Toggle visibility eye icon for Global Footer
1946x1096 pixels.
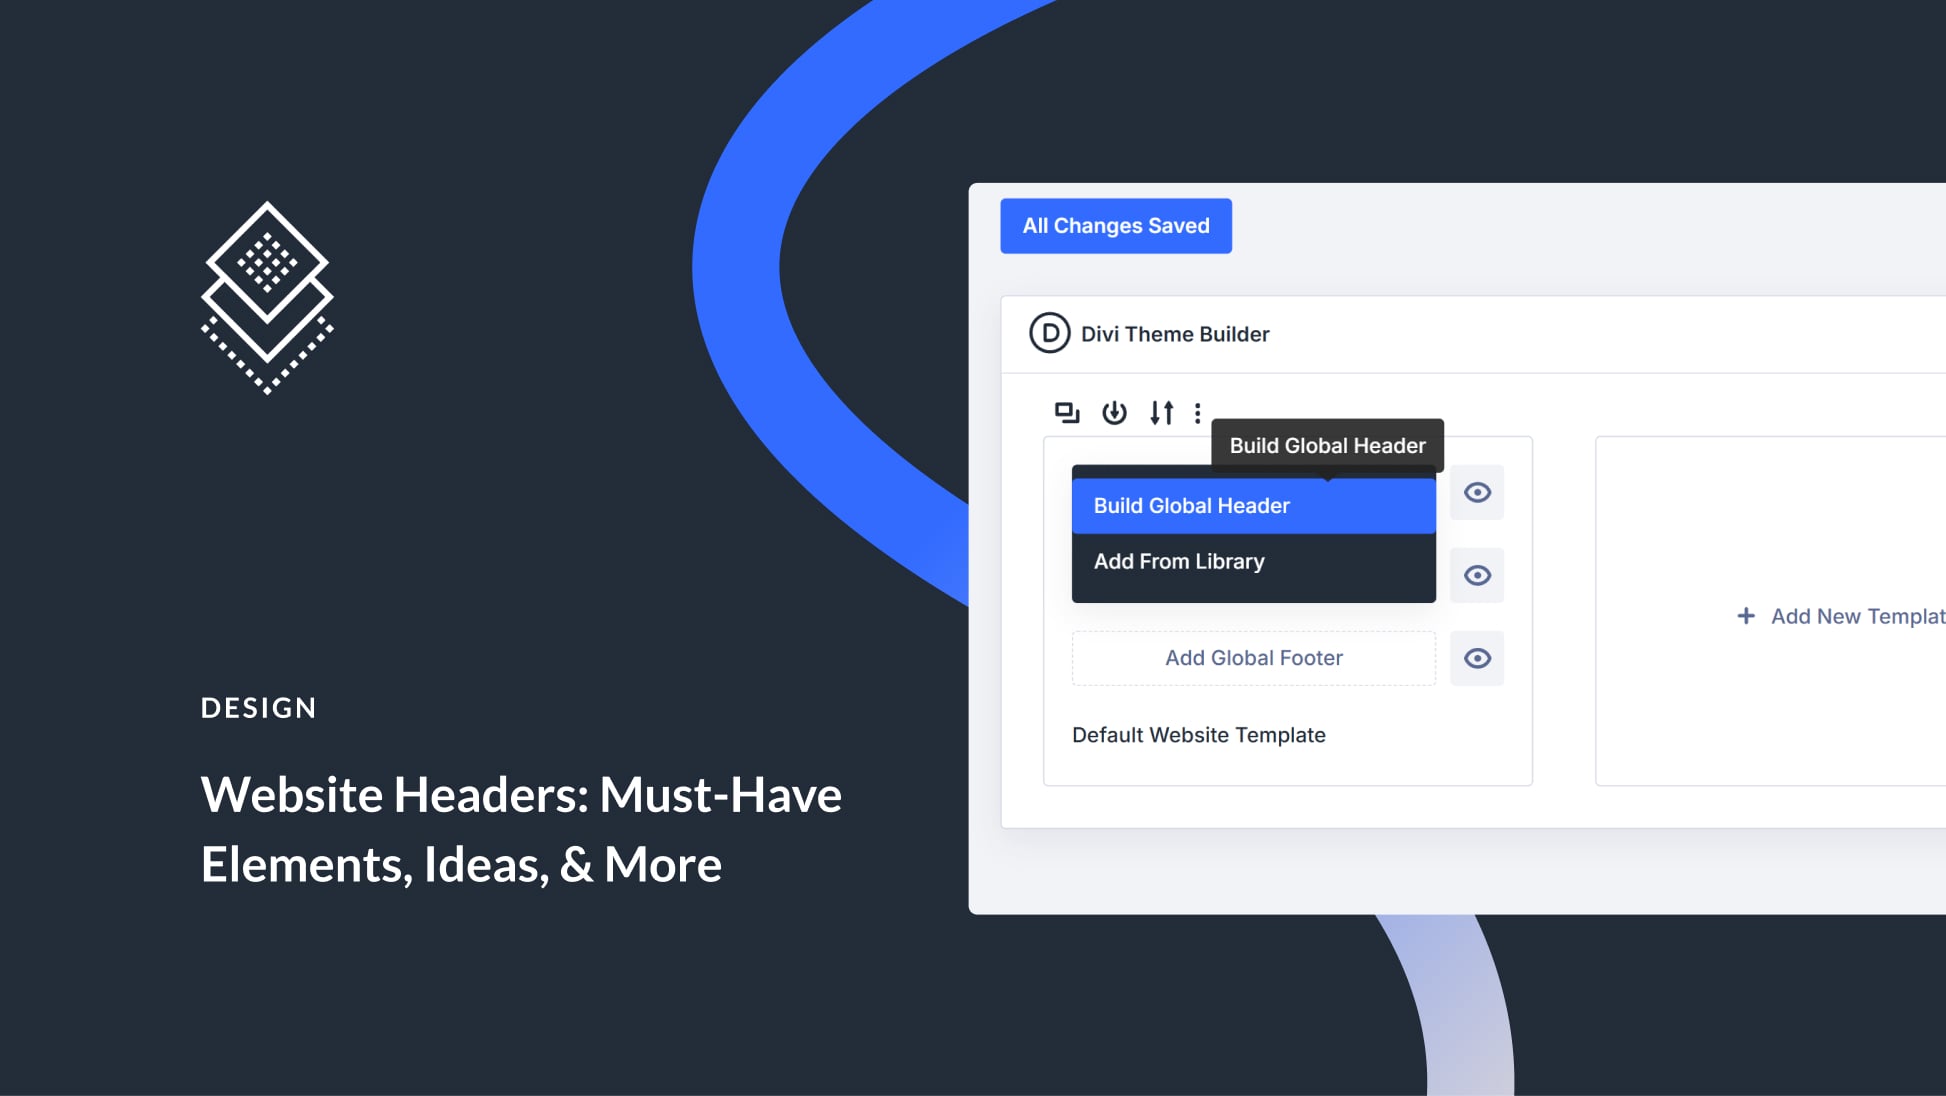coord(1478,658)
